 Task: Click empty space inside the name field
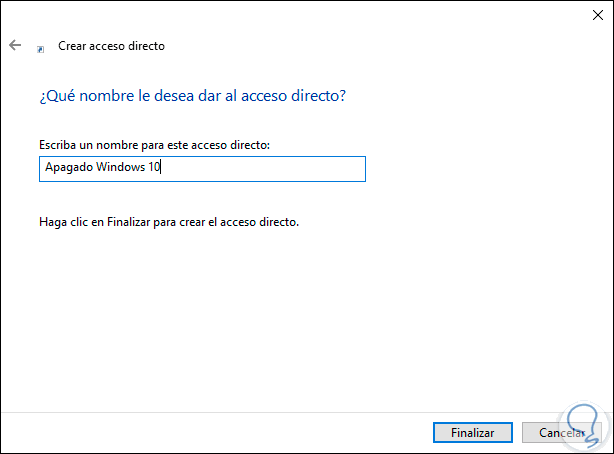[270, 169]
